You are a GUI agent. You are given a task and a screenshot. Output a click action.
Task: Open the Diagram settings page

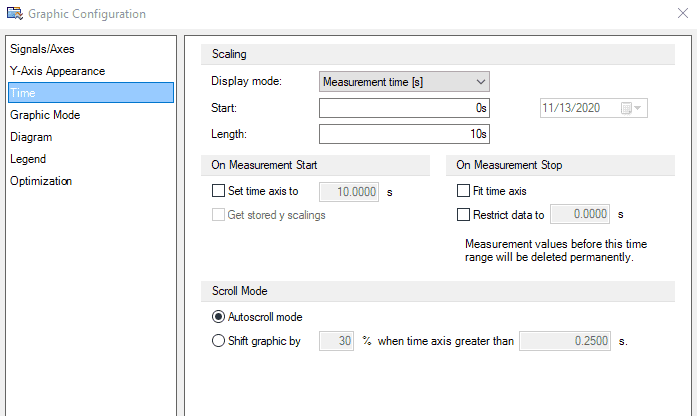(31, 137)
